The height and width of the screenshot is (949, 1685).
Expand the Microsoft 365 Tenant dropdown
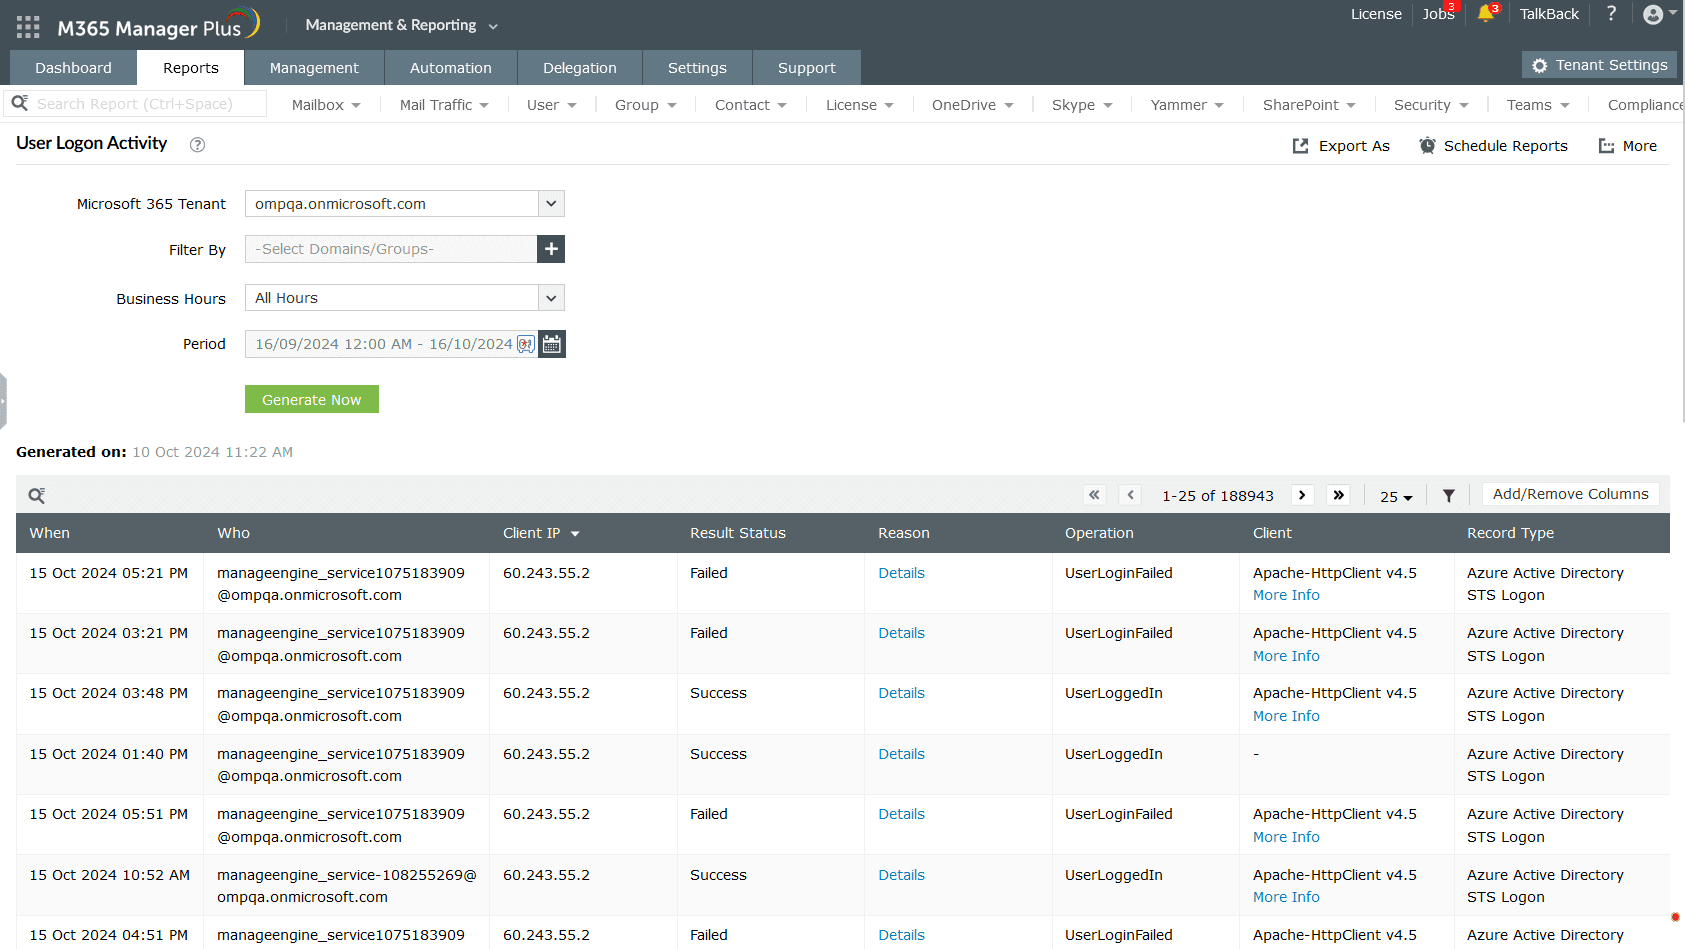click(x=551, y=204)
